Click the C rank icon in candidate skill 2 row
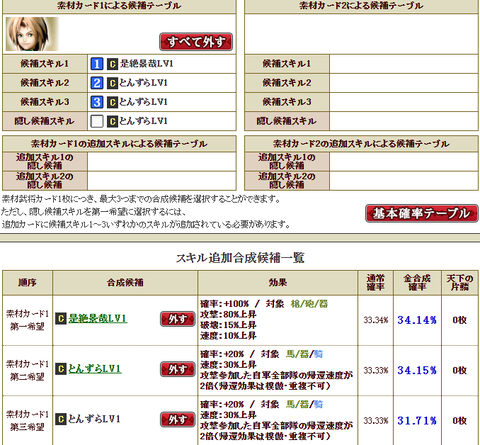Screen dimensions: 480x445 click(112, 83)
